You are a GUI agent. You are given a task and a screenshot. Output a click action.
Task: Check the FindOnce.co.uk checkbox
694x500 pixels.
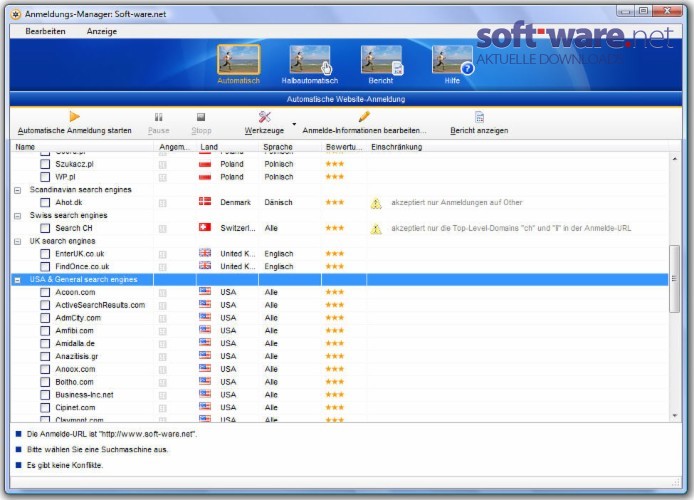tap(45, 267)
